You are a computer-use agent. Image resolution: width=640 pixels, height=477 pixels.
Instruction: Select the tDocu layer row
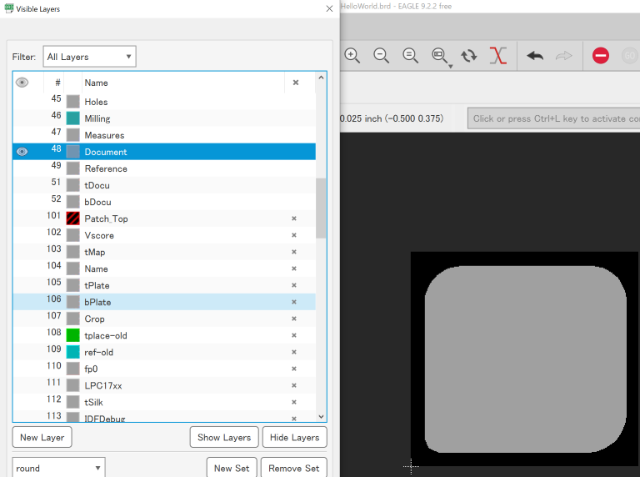click(x=164, y=185)
